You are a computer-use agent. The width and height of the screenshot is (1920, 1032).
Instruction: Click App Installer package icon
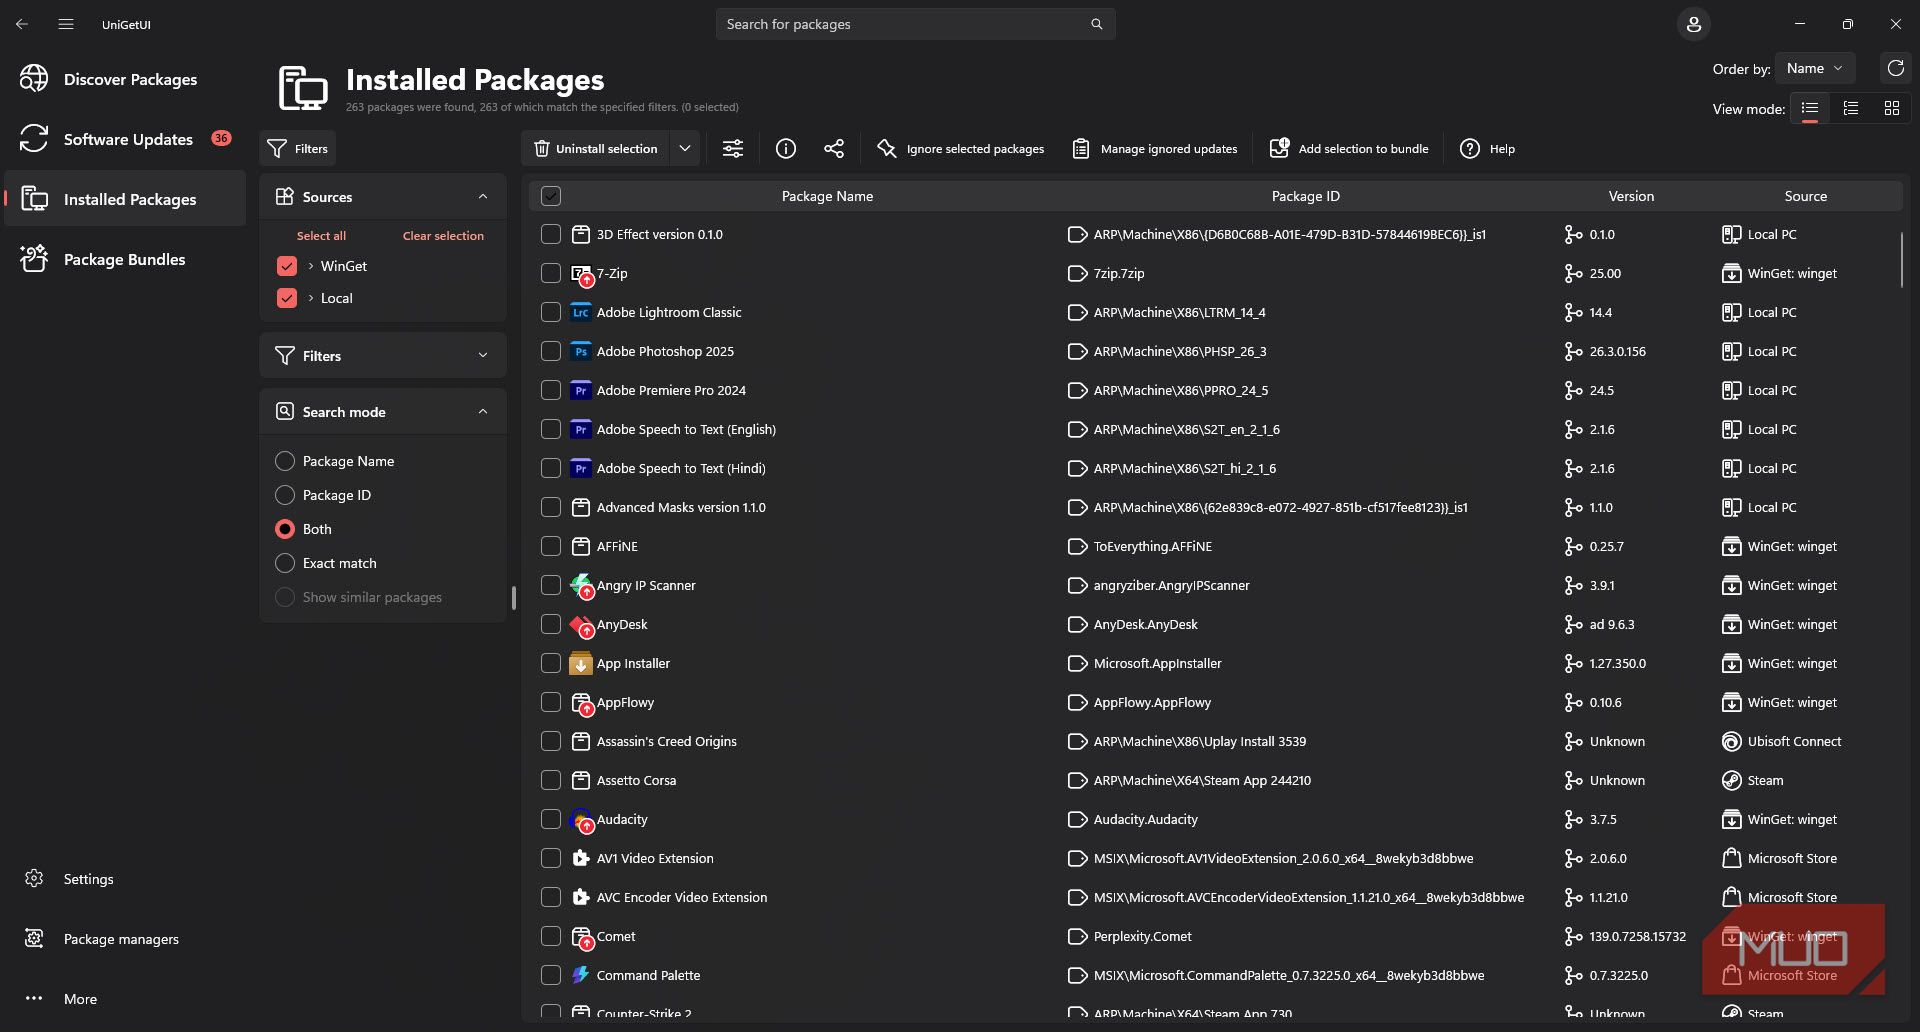click(x=580, y=663)
